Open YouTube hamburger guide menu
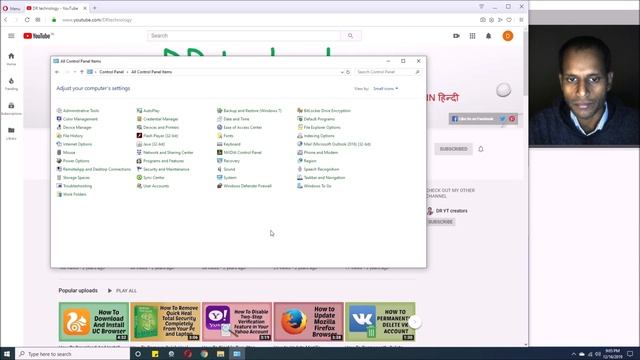This screenshot has width=640, height=360. pos(11,36)
